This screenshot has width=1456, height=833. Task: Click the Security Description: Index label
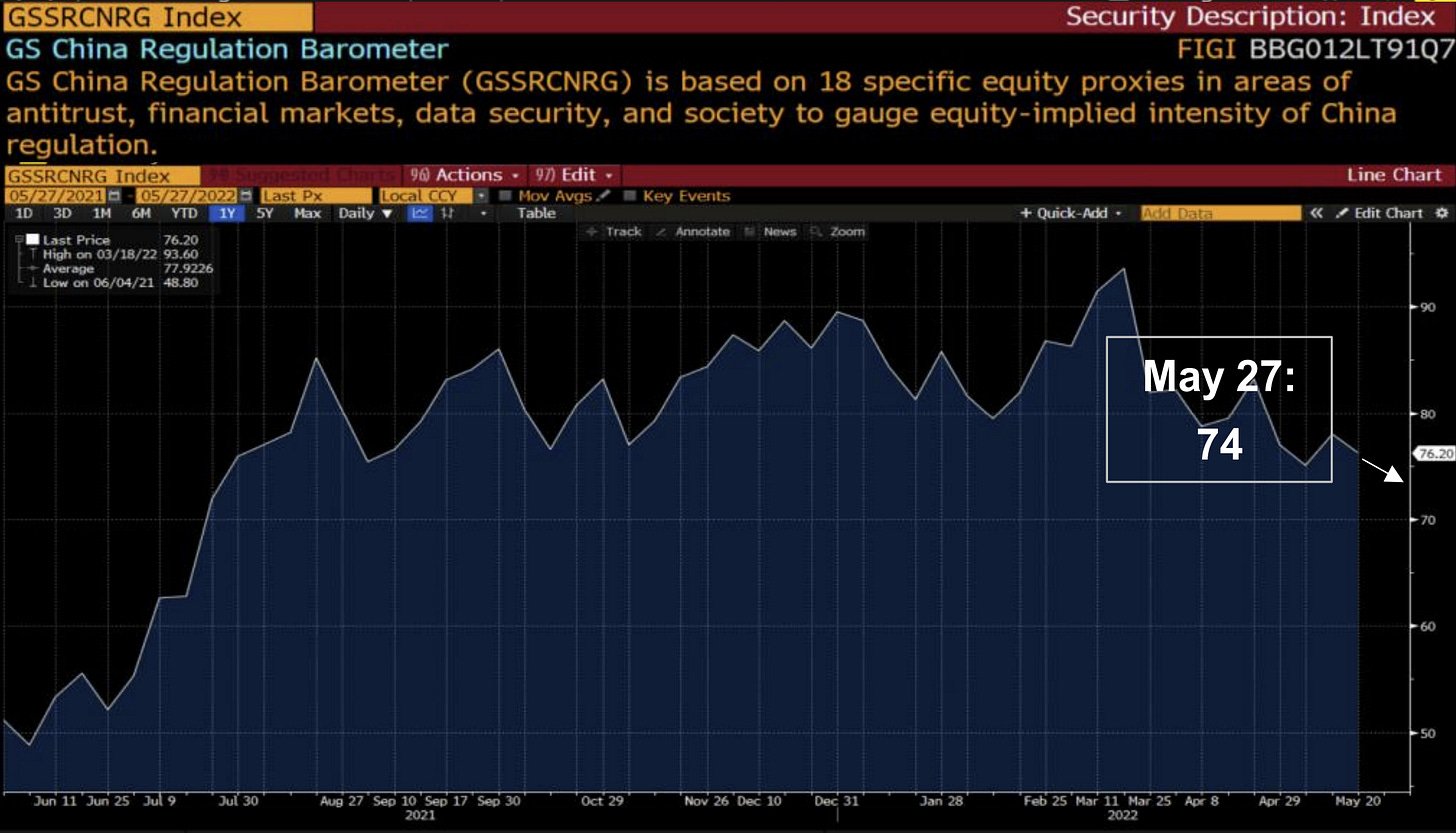point(1250,17)
